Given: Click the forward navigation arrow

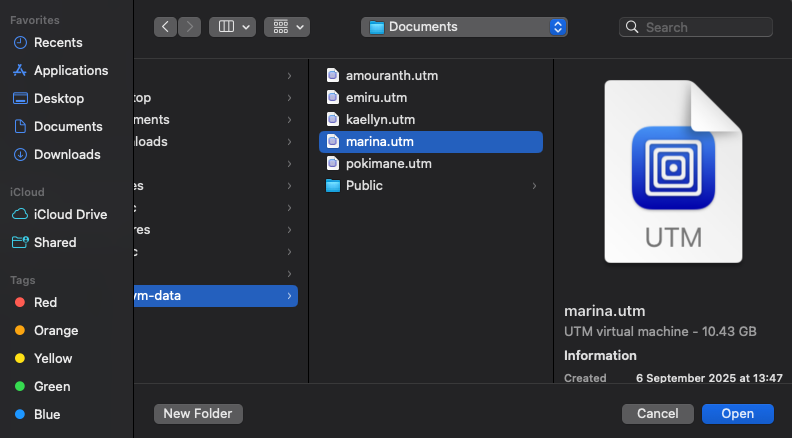Looking at the screenshot, I should click(189, 27).
